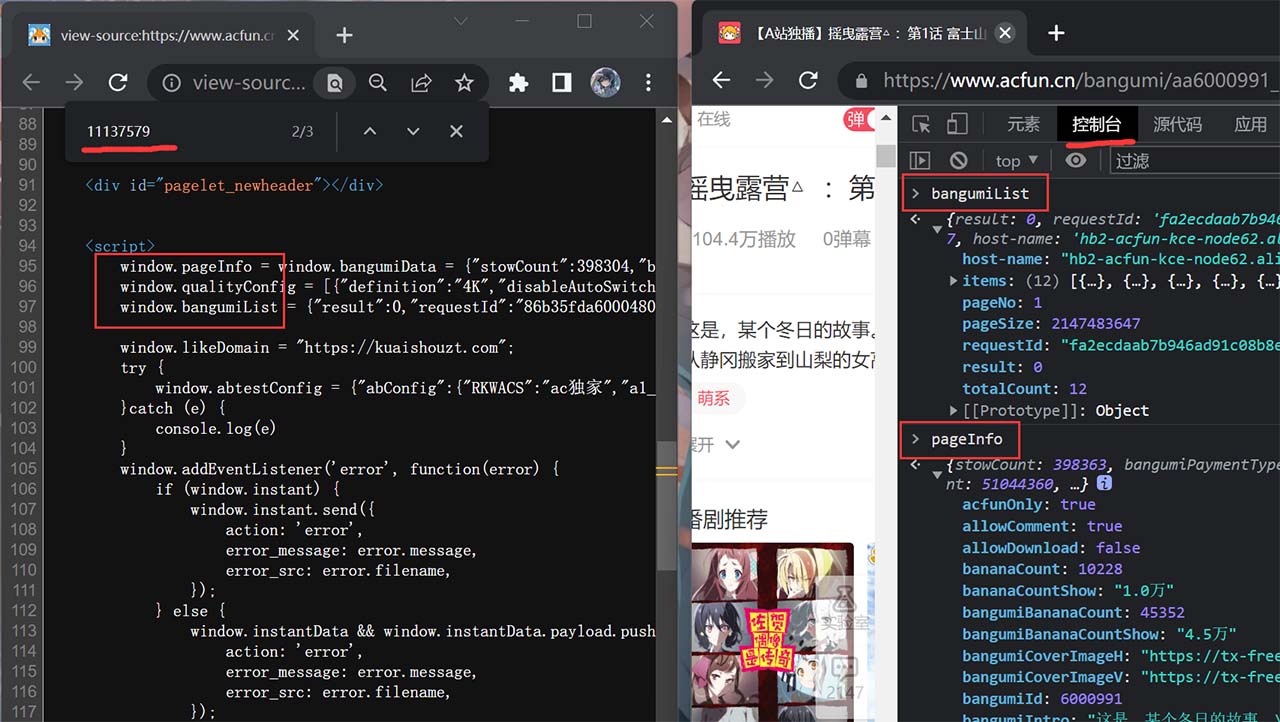Go back in the acfun window
1280x722 pixels.
(x=721, y=81)
